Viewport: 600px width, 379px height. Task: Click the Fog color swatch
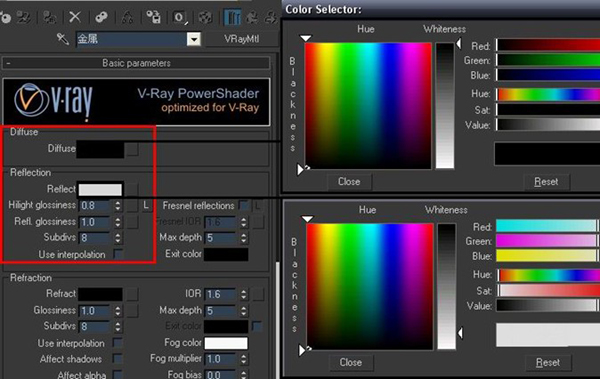(x=226, y=343)
